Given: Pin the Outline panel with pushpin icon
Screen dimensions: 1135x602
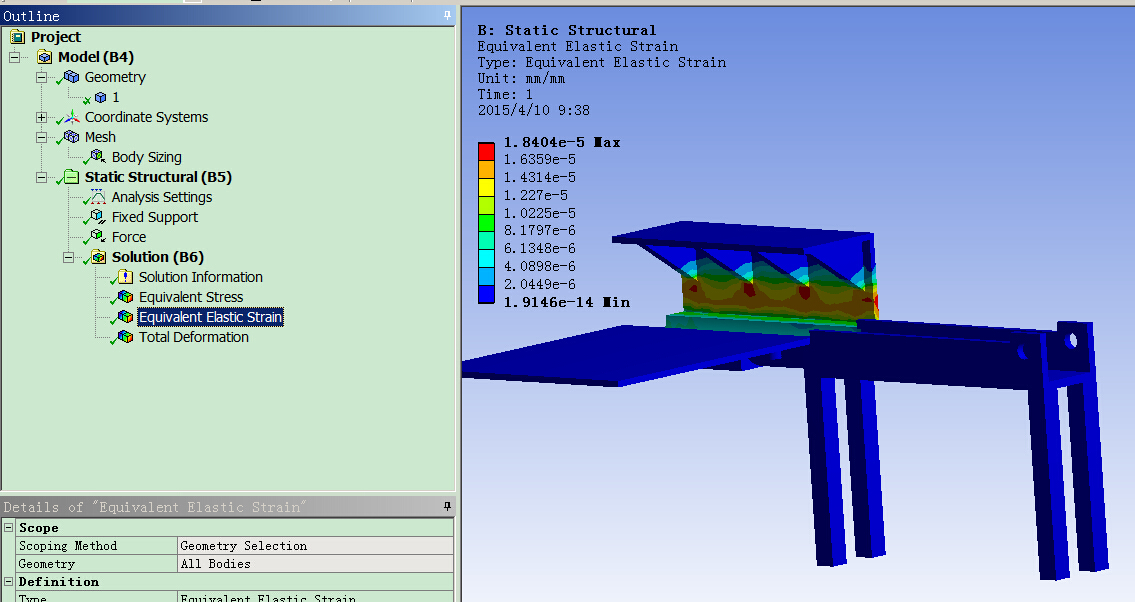Looking at the screenshot, I should 447,15.
